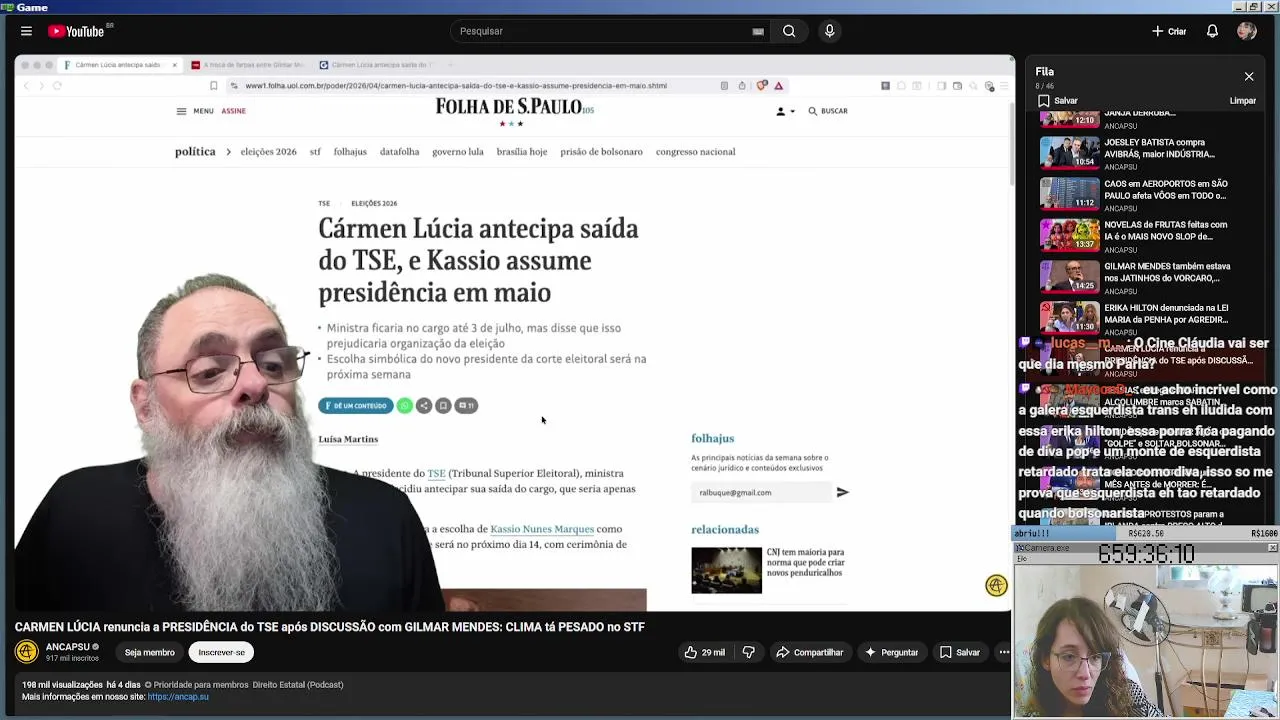Open the three-dot more actions menu

click(1004, 652)
